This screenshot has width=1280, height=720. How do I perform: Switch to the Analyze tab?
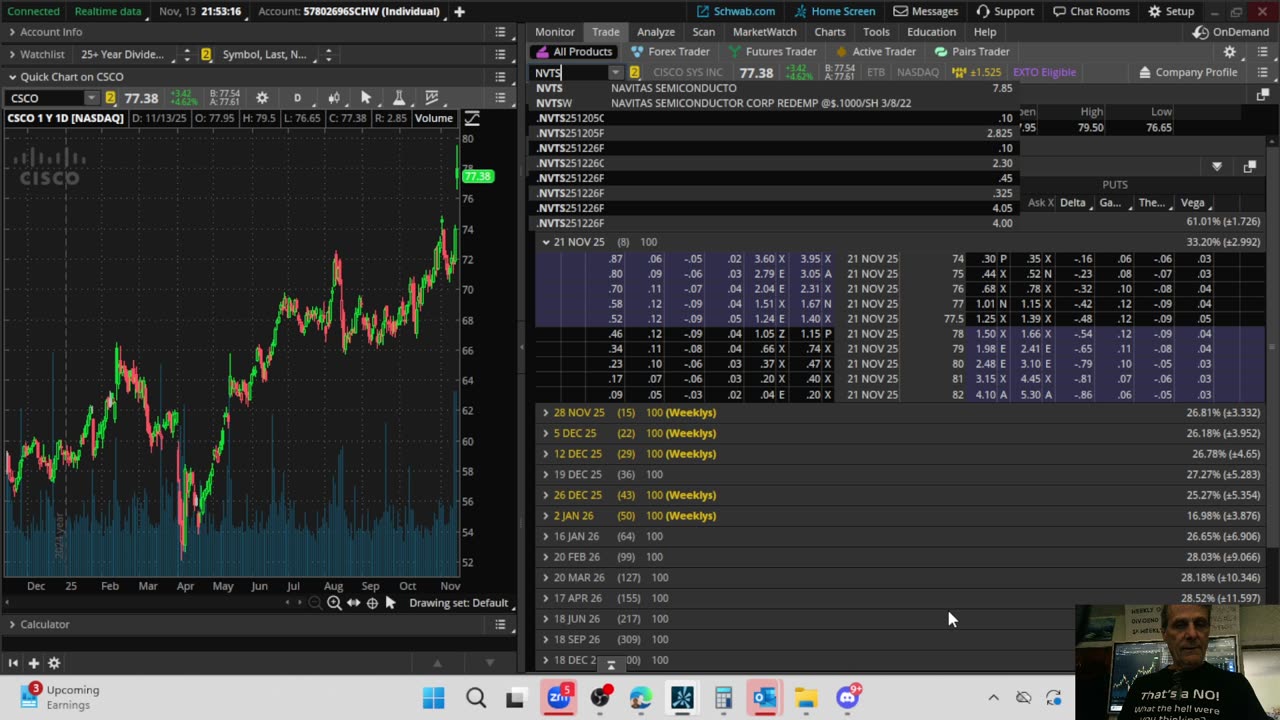tap(655, 32)
